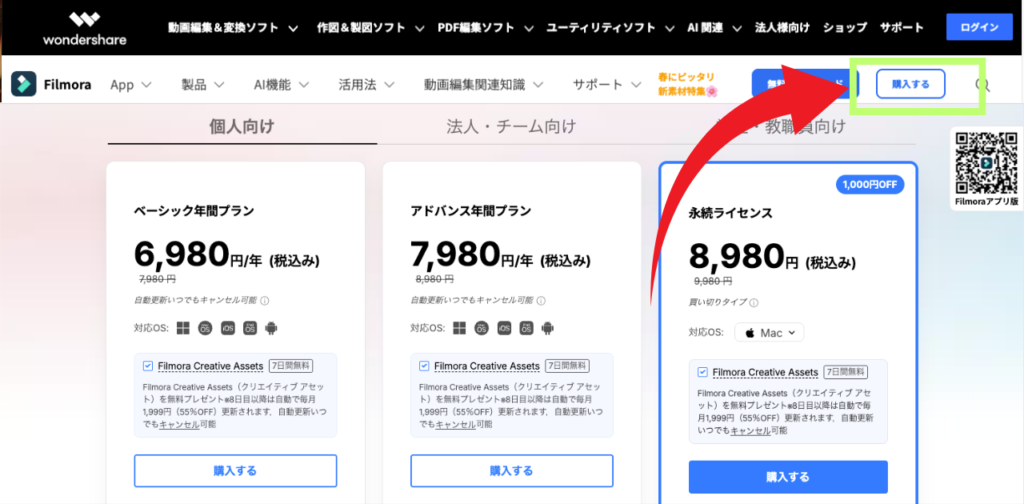
Task: Toggle Creative Assets checkbox in ベーシック plan
Action: [x=148, y=366]
